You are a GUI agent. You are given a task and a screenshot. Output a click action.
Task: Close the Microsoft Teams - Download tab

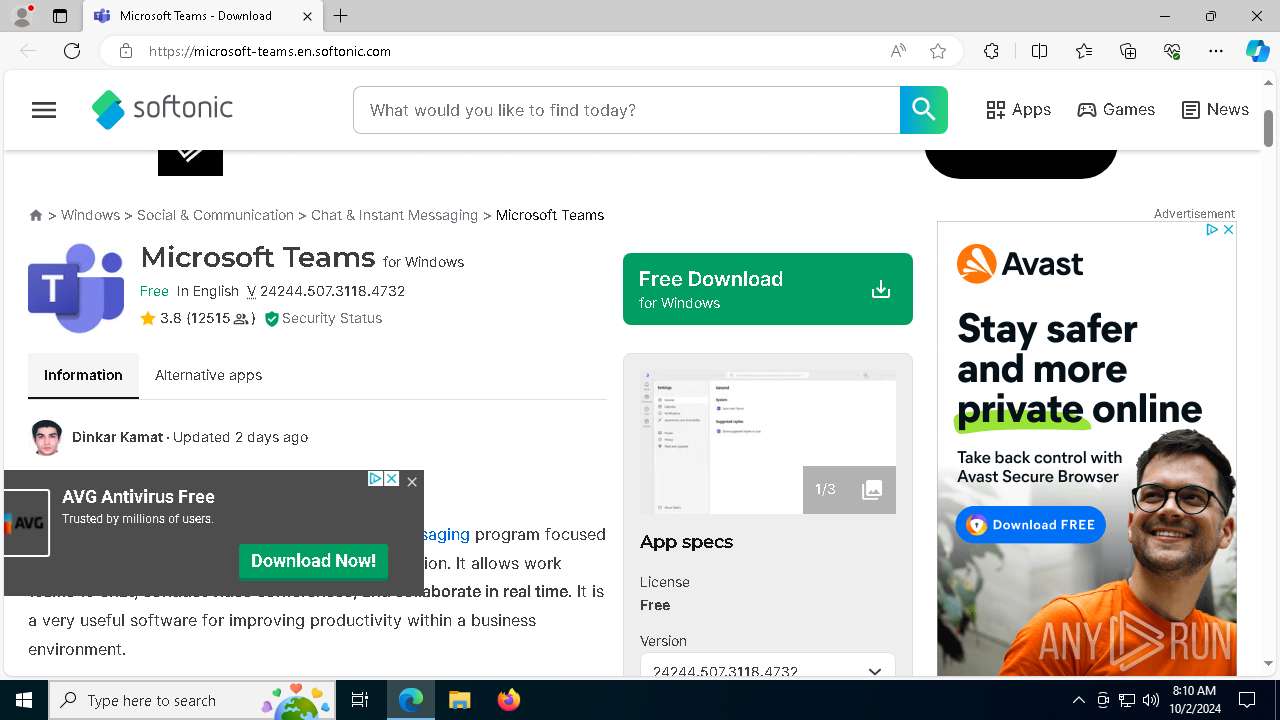pos(307,16)
